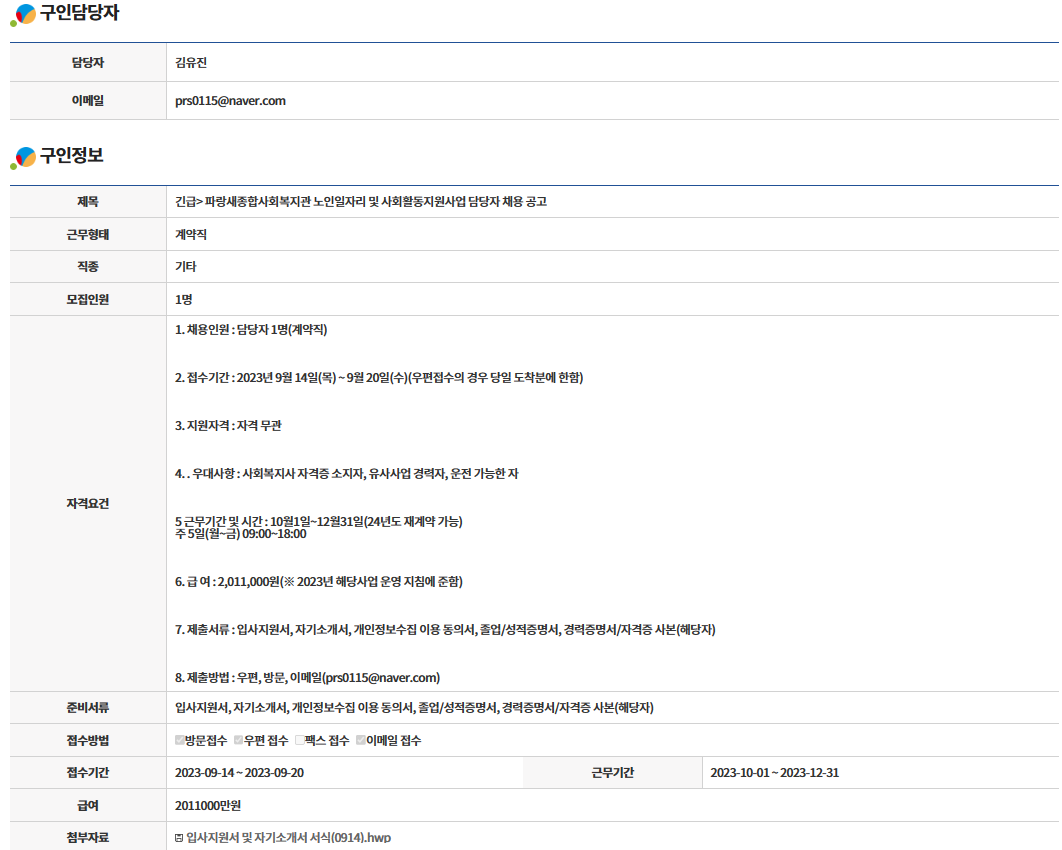Toggle the 우편 접수 checkbox
Image resolution: width=1062 pixels, height=850 pixels.
[x=239, y=741]
